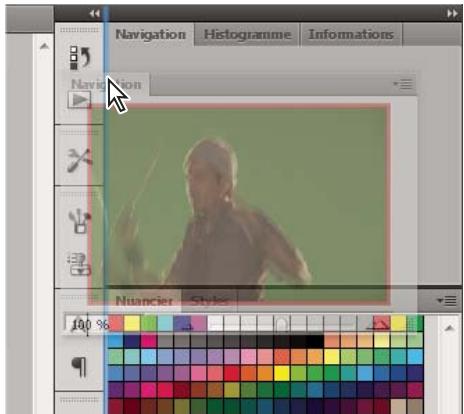Open the Actions panel play-button icon

pos(79,100)
